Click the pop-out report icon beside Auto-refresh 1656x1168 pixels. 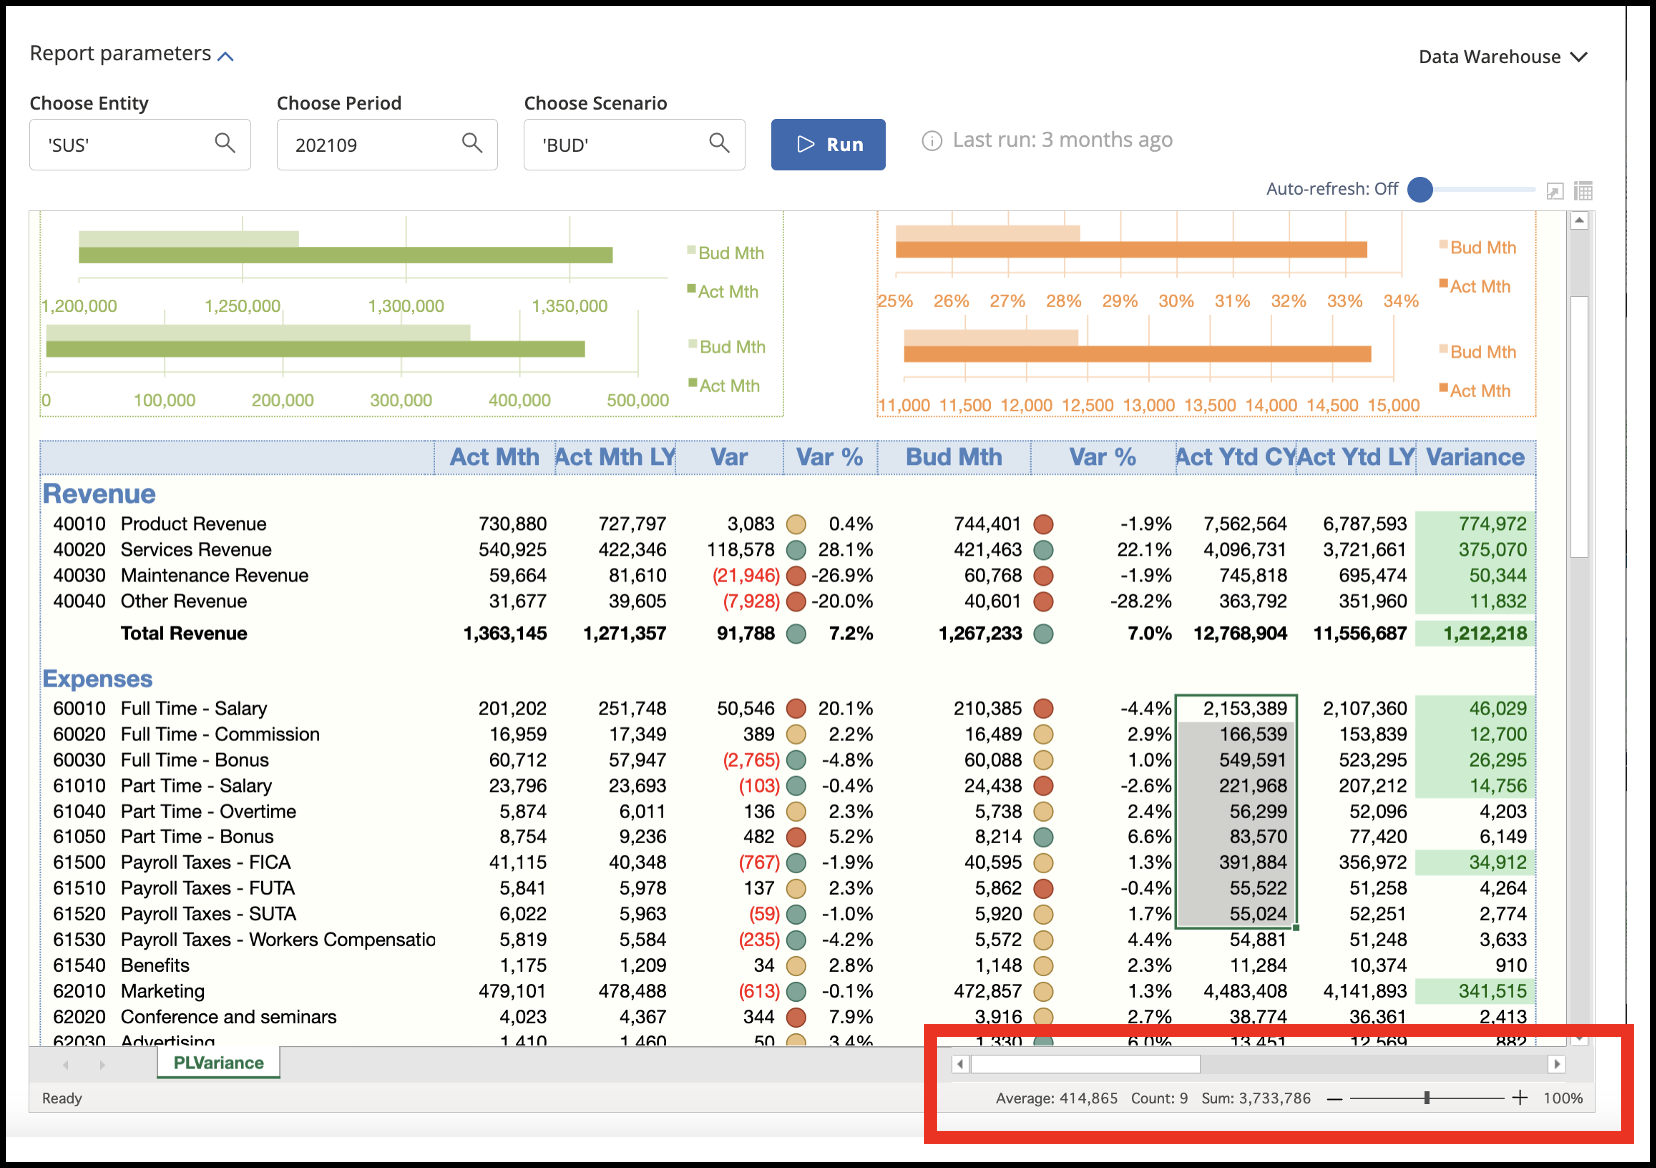point(1554,191)
